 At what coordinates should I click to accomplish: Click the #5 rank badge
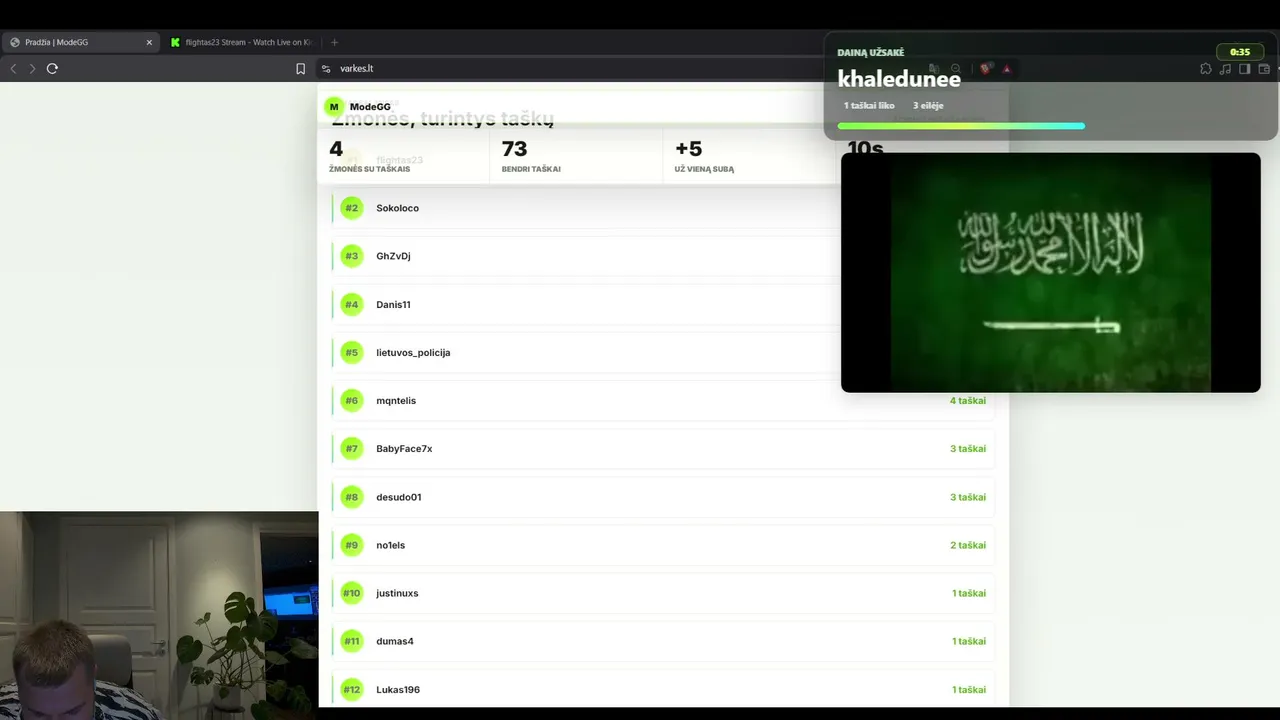pos(351,352)
